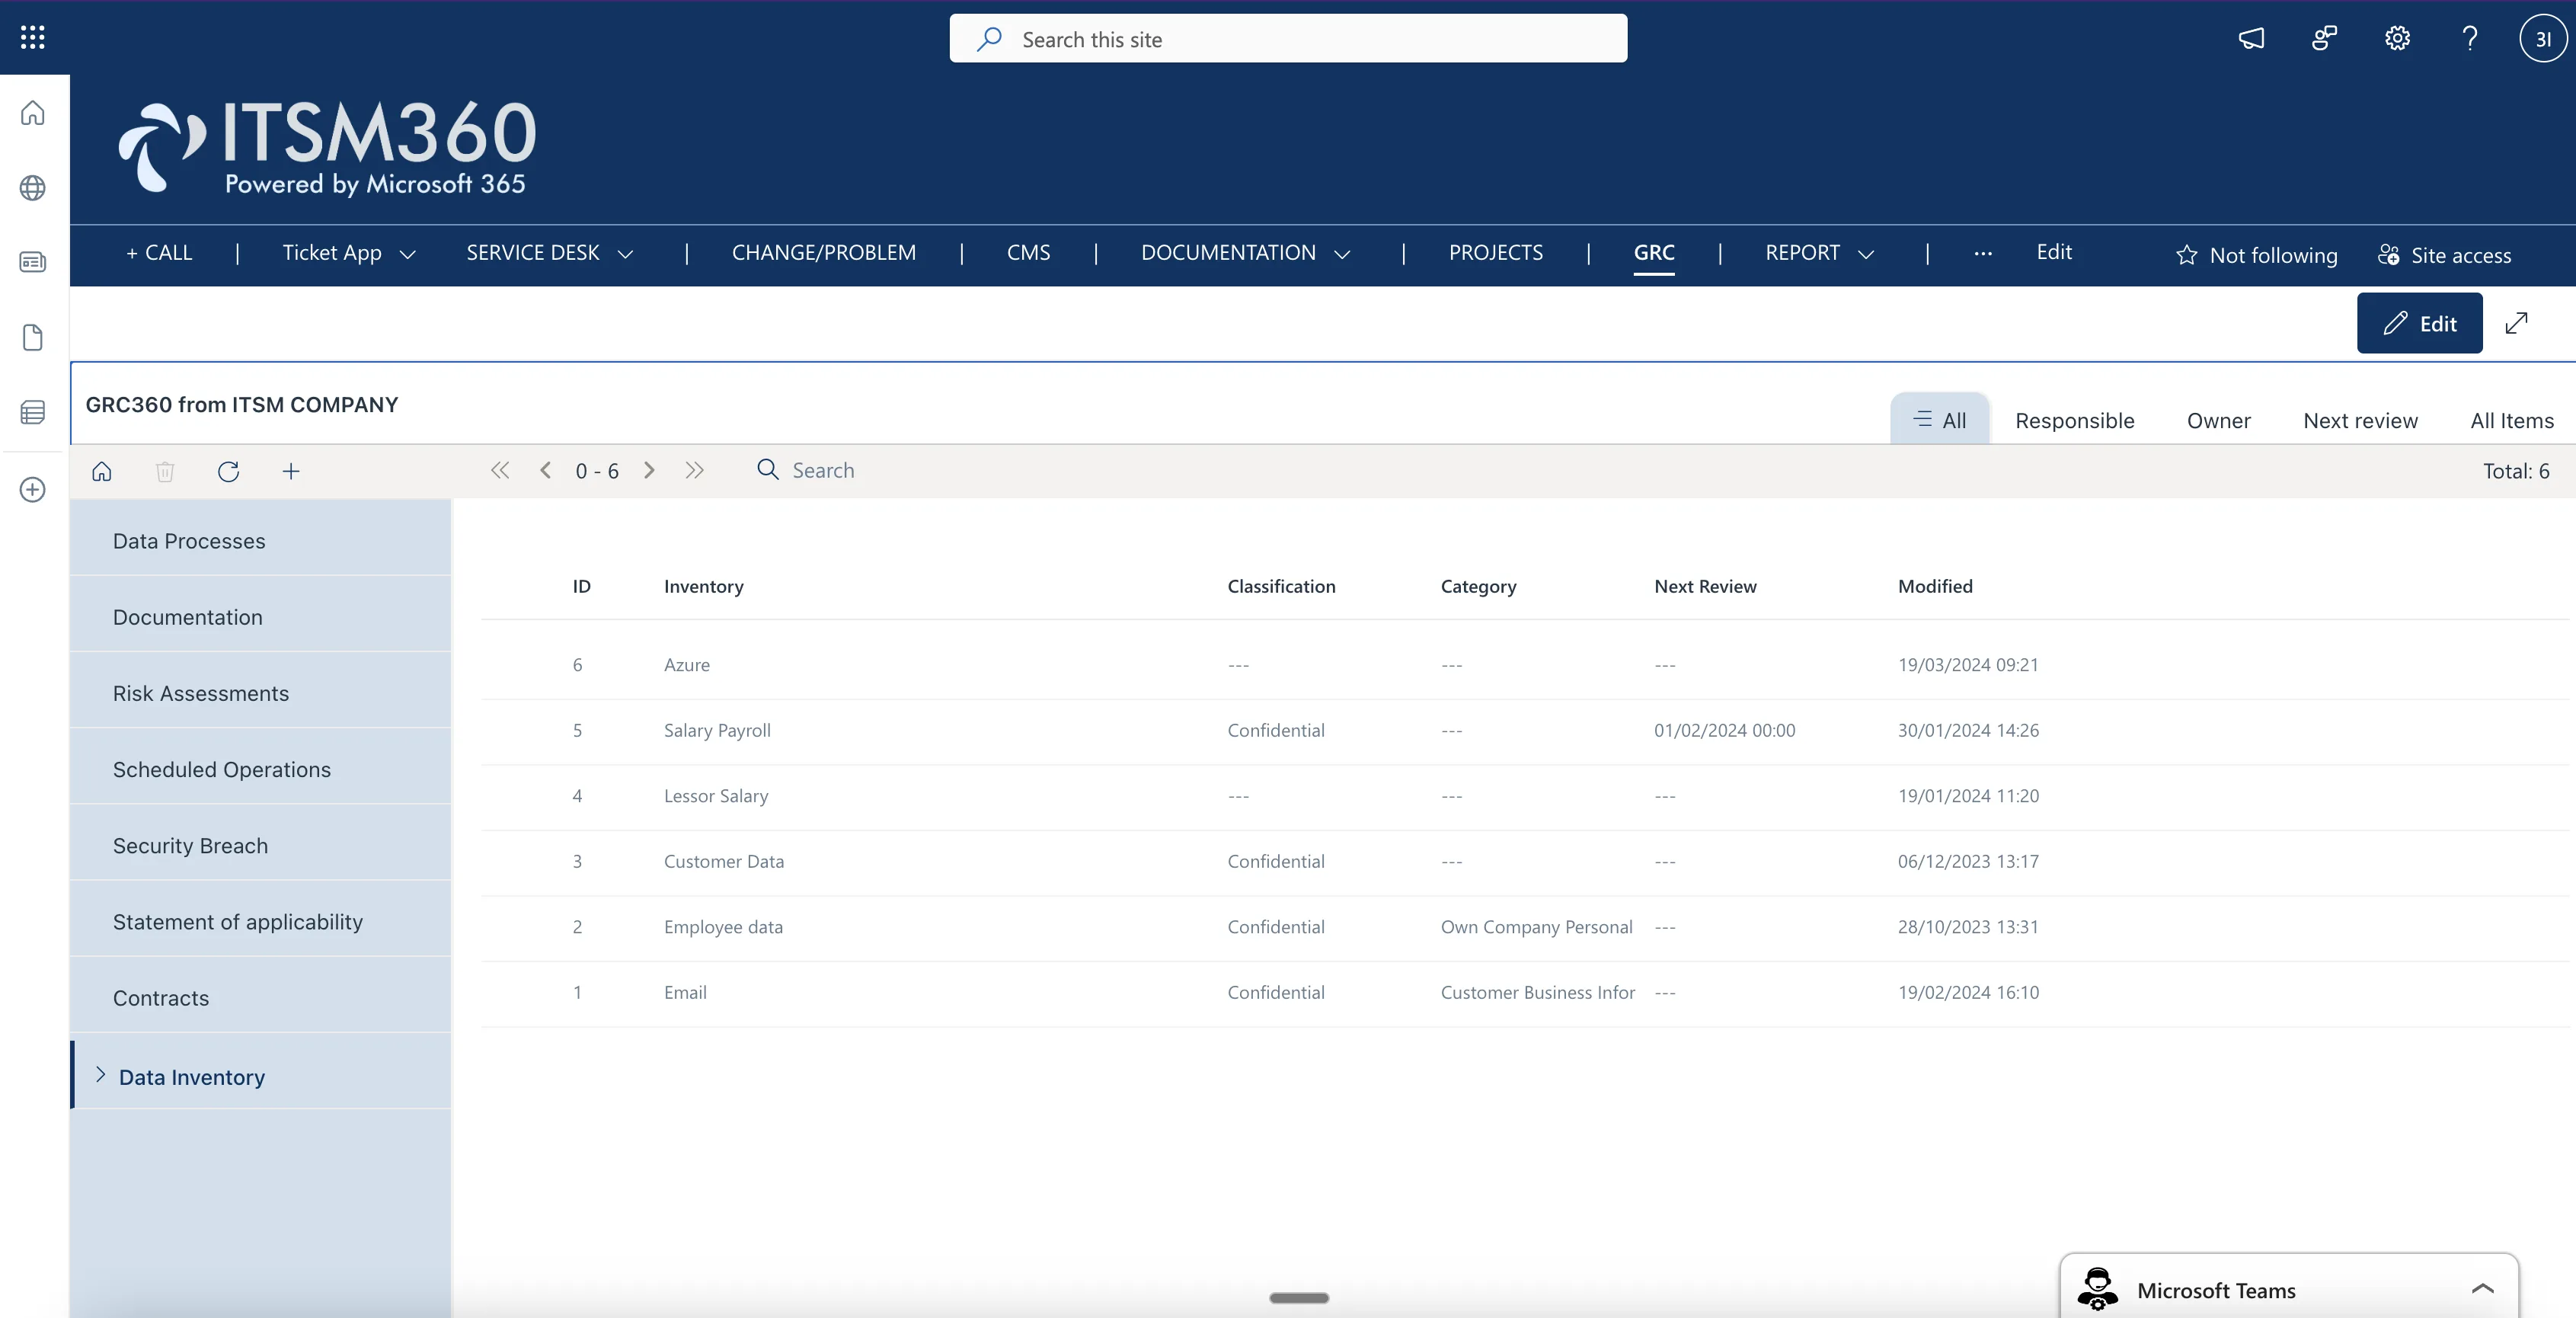Open the settings gear icon
Screen dimensions: 2576x1318
coord(2397,39)
